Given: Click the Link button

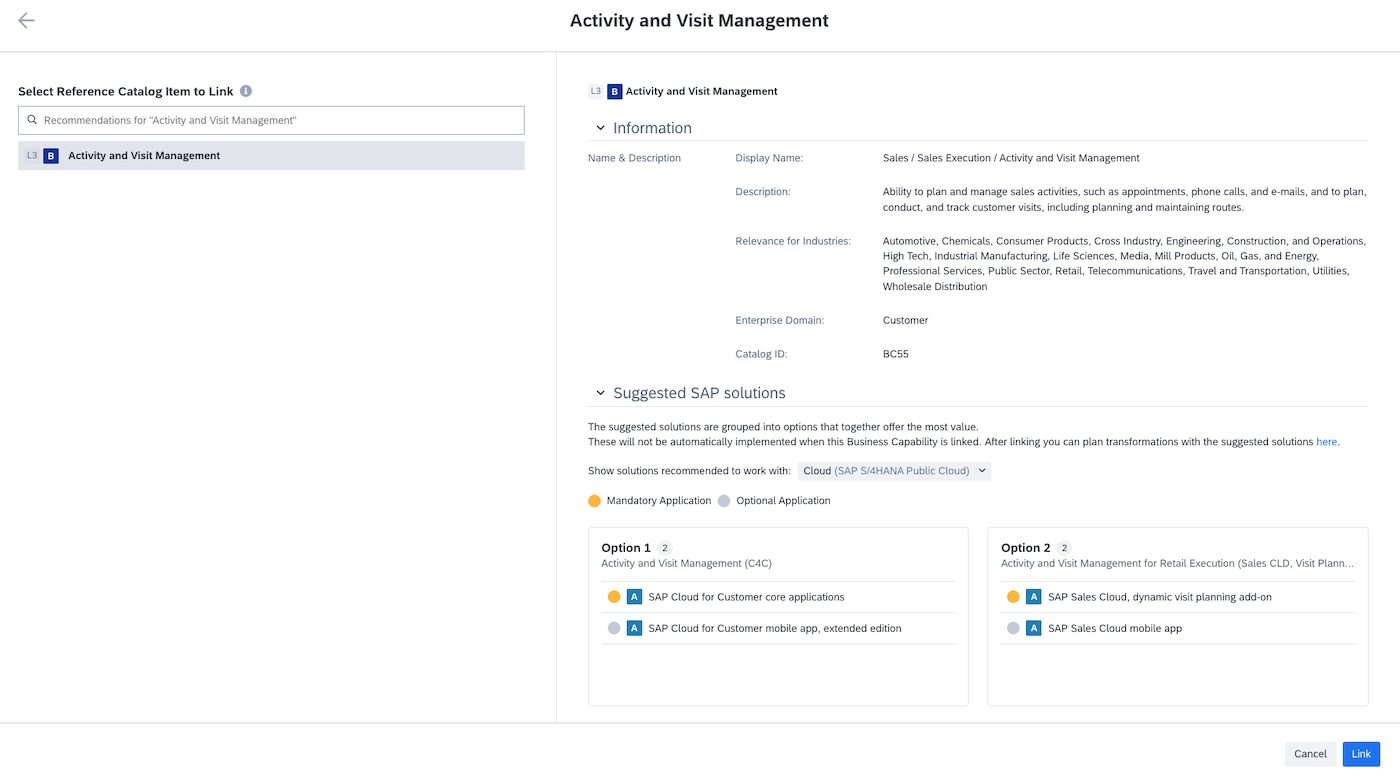Looking at the screenshot, I should (1361, 754).
